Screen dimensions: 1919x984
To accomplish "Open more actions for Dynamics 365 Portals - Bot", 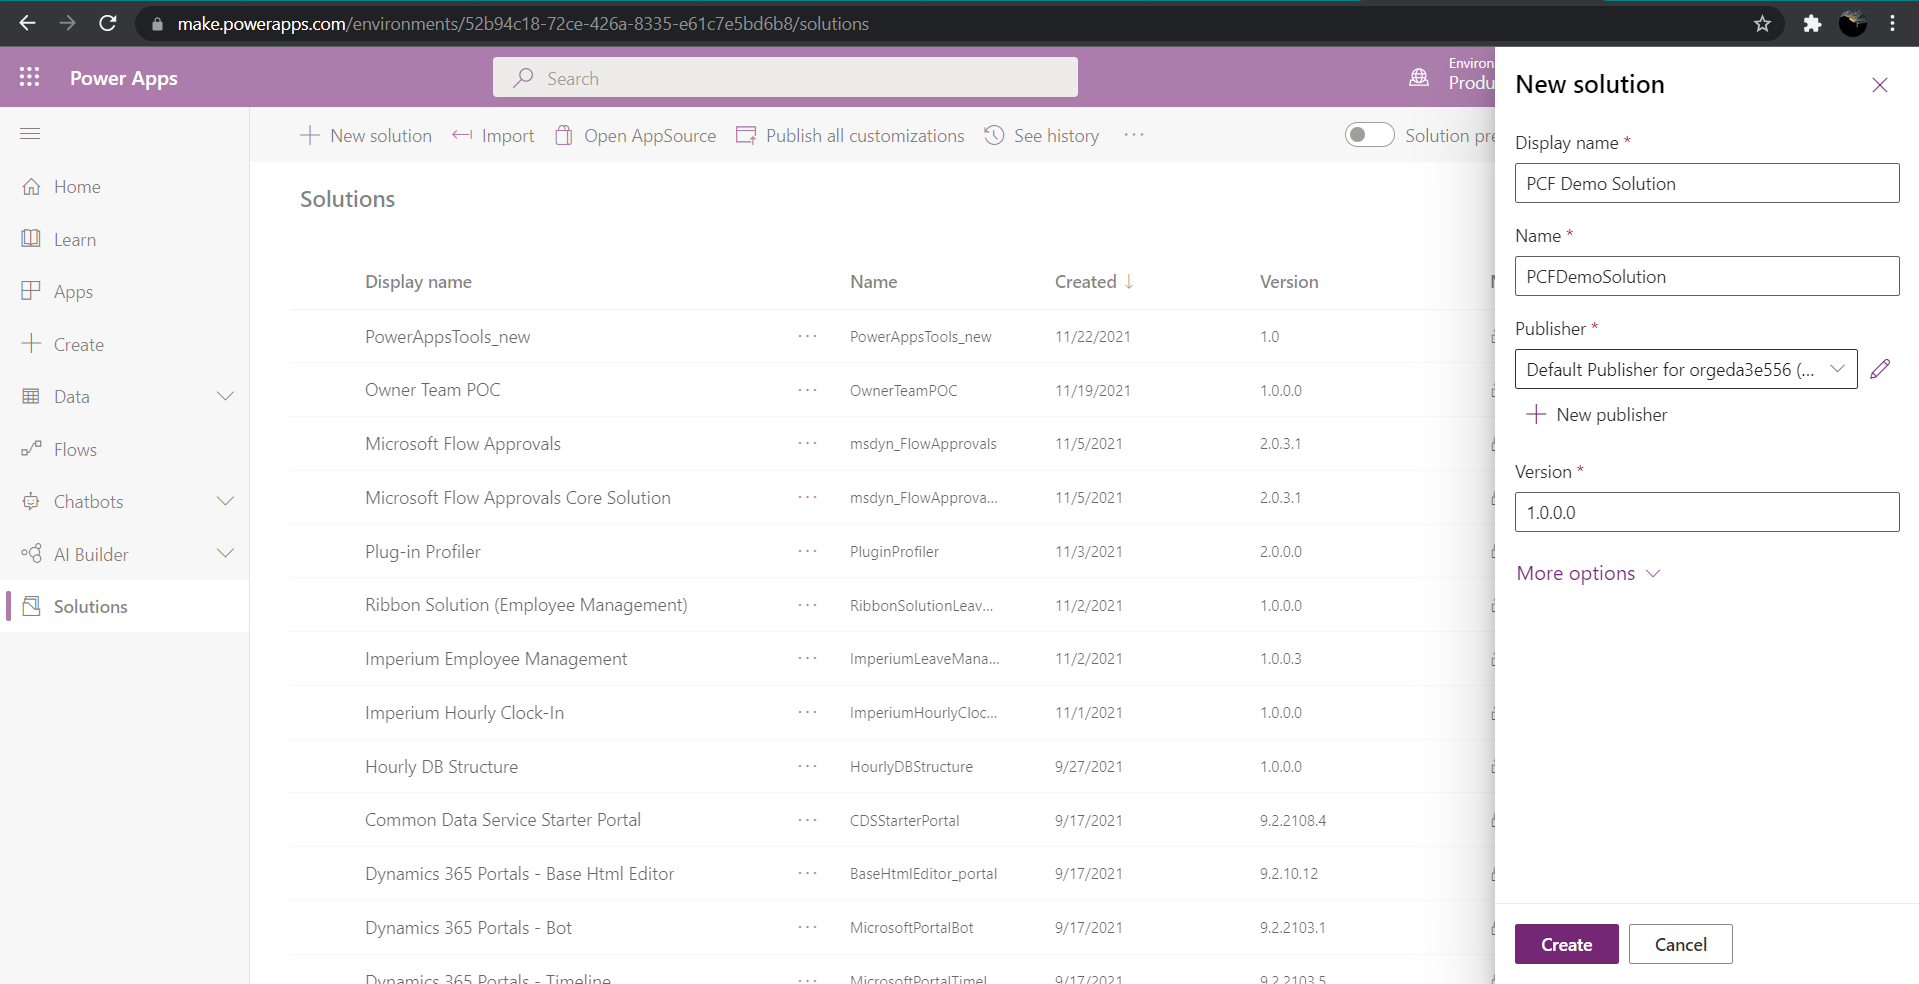I will coord(808,927).
